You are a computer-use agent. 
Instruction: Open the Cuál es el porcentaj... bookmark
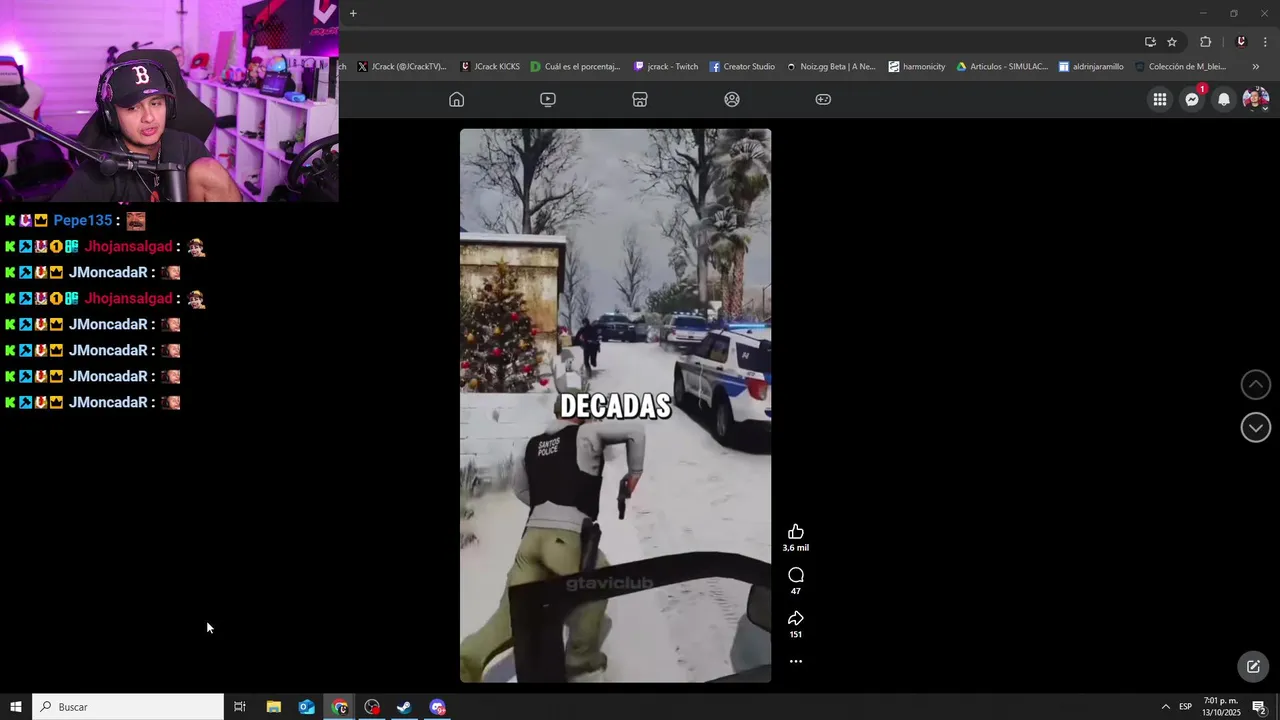(x=576, y=67)
